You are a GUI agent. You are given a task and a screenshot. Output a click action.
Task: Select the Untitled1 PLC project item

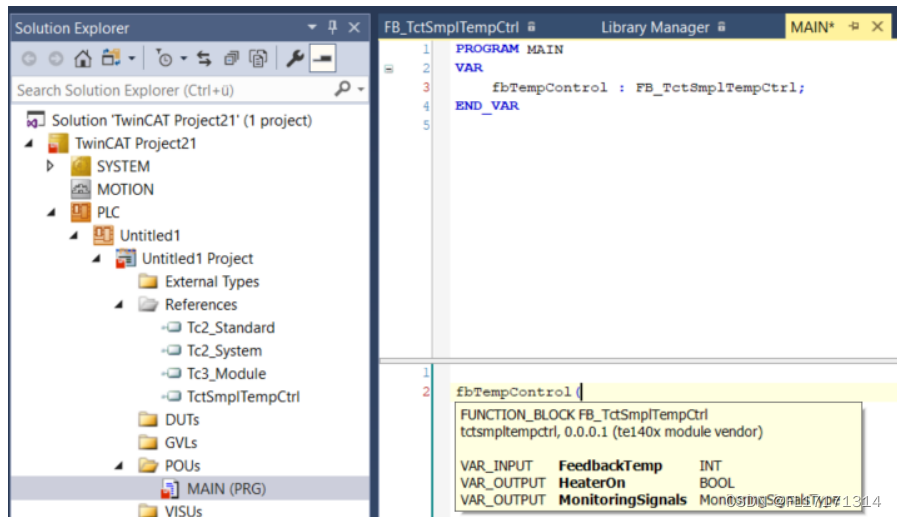pyautogui.click(x=150, y=235)
